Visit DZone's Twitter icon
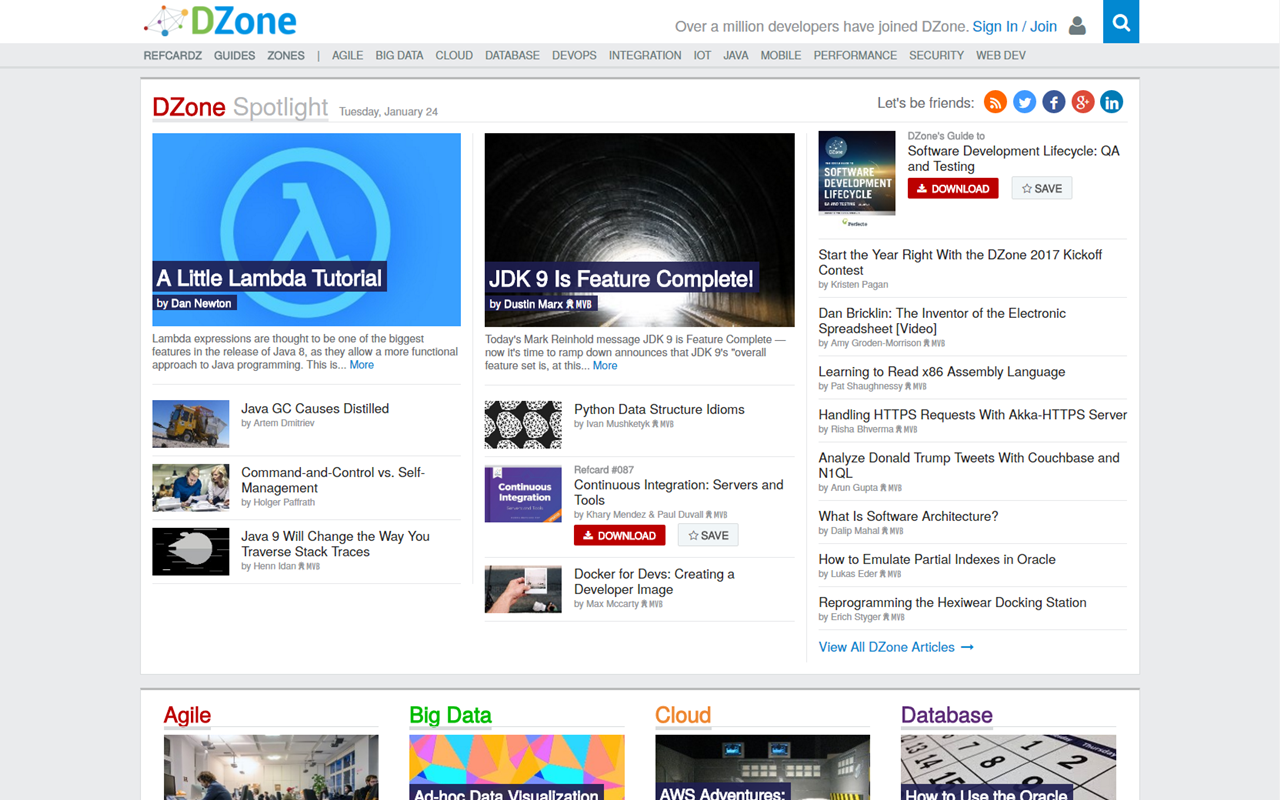Image resolution: width=1280 pixels, height=800 pixels. coord(1024,102)
